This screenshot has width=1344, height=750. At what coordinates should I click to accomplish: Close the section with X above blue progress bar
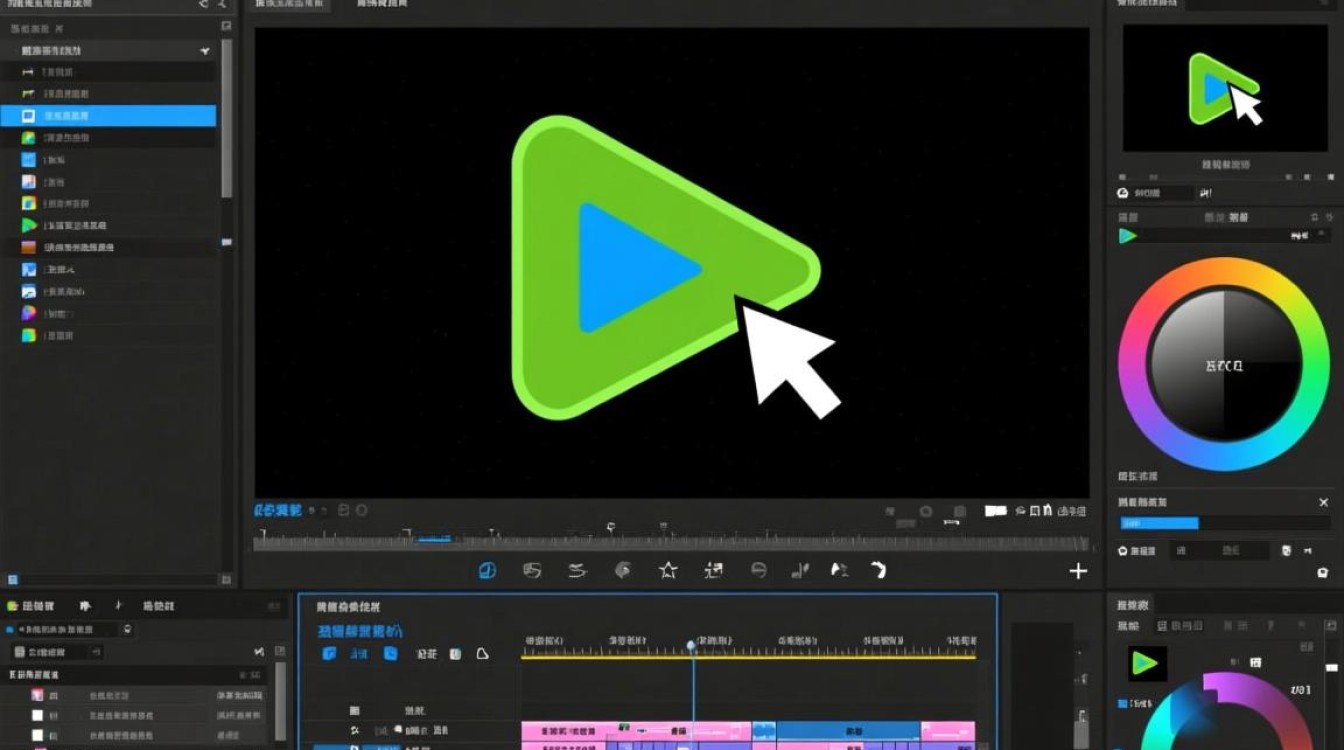pyautogui.click(x=1323, y=502)
